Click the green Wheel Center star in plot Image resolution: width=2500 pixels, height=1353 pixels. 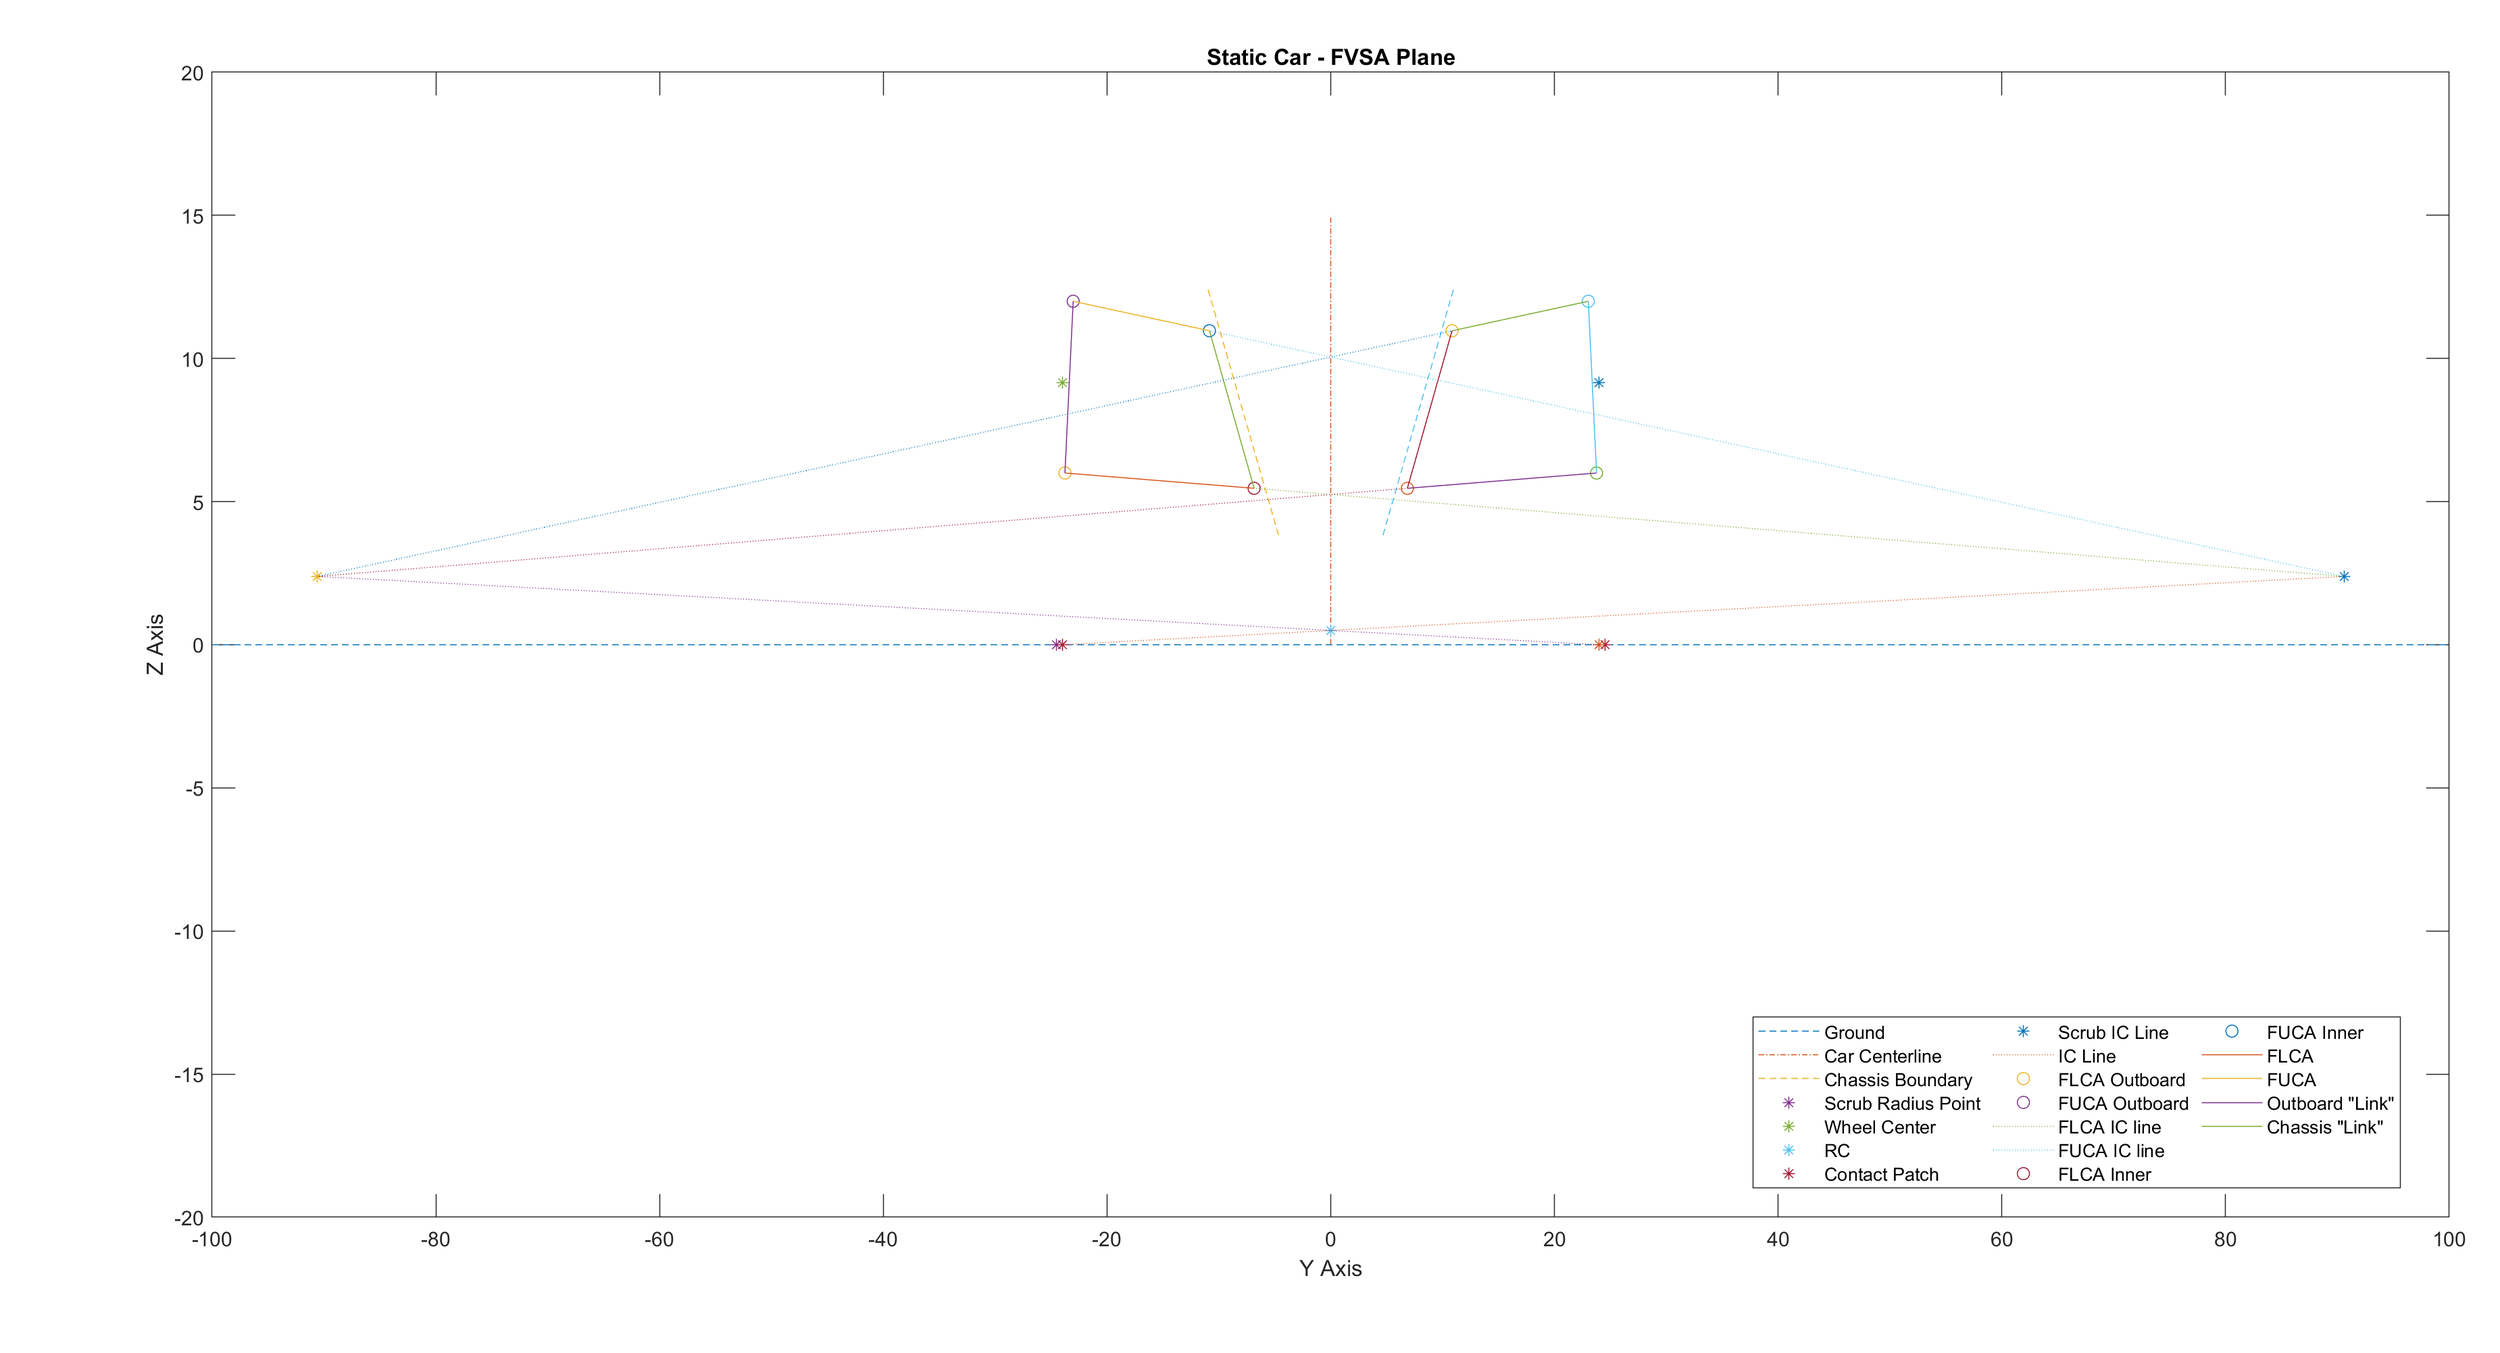click(1062, 383)
